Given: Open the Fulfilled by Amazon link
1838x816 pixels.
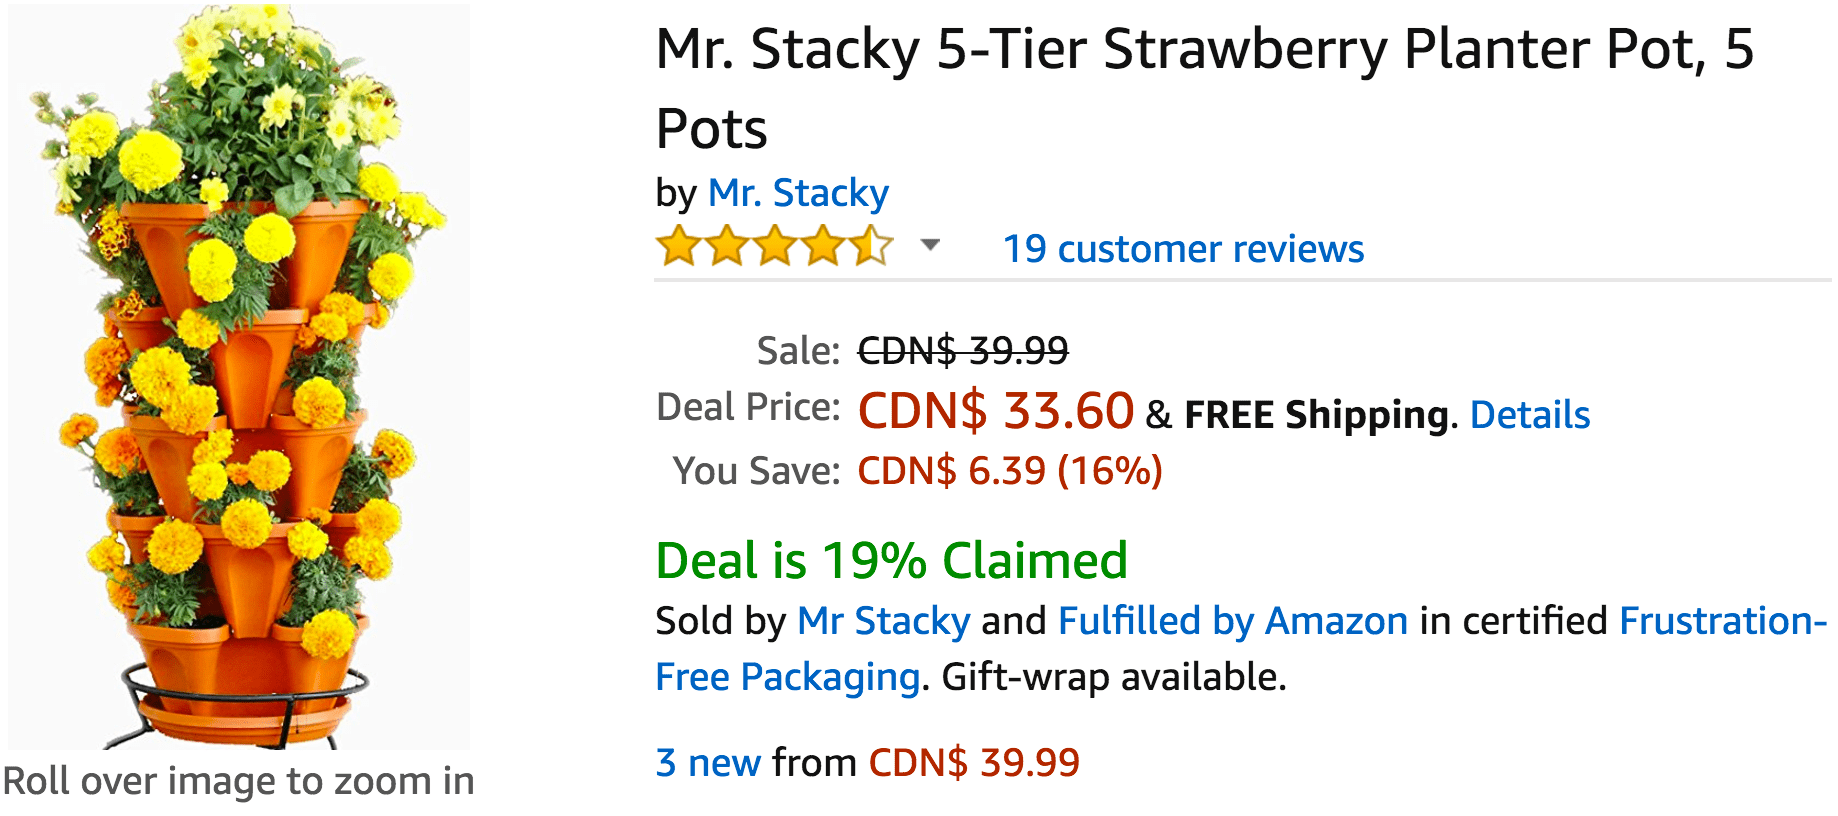Looking at the screenshot, I should (1232, 621).
